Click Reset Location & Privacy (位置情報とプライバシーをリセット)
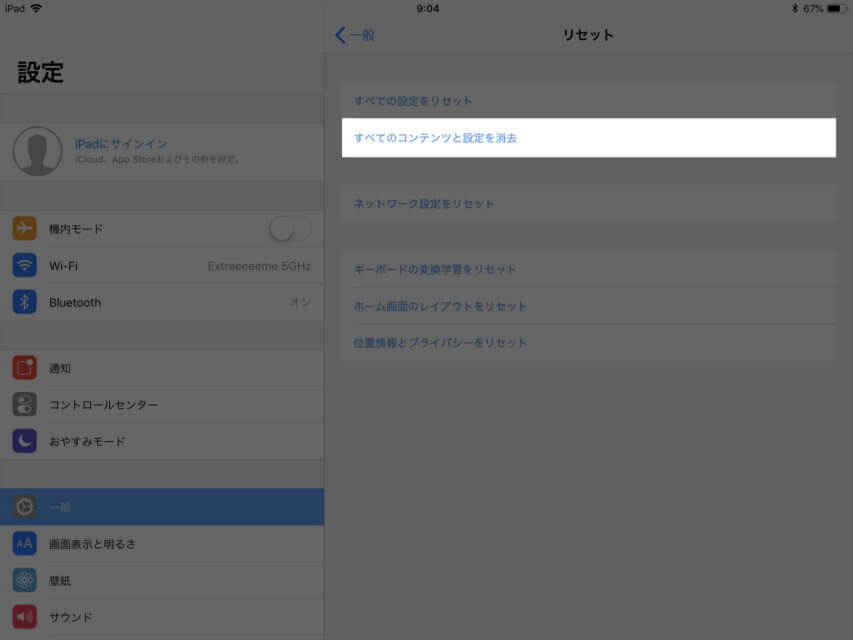The width and height of the screenshot is (853, 640). (589, 342)
